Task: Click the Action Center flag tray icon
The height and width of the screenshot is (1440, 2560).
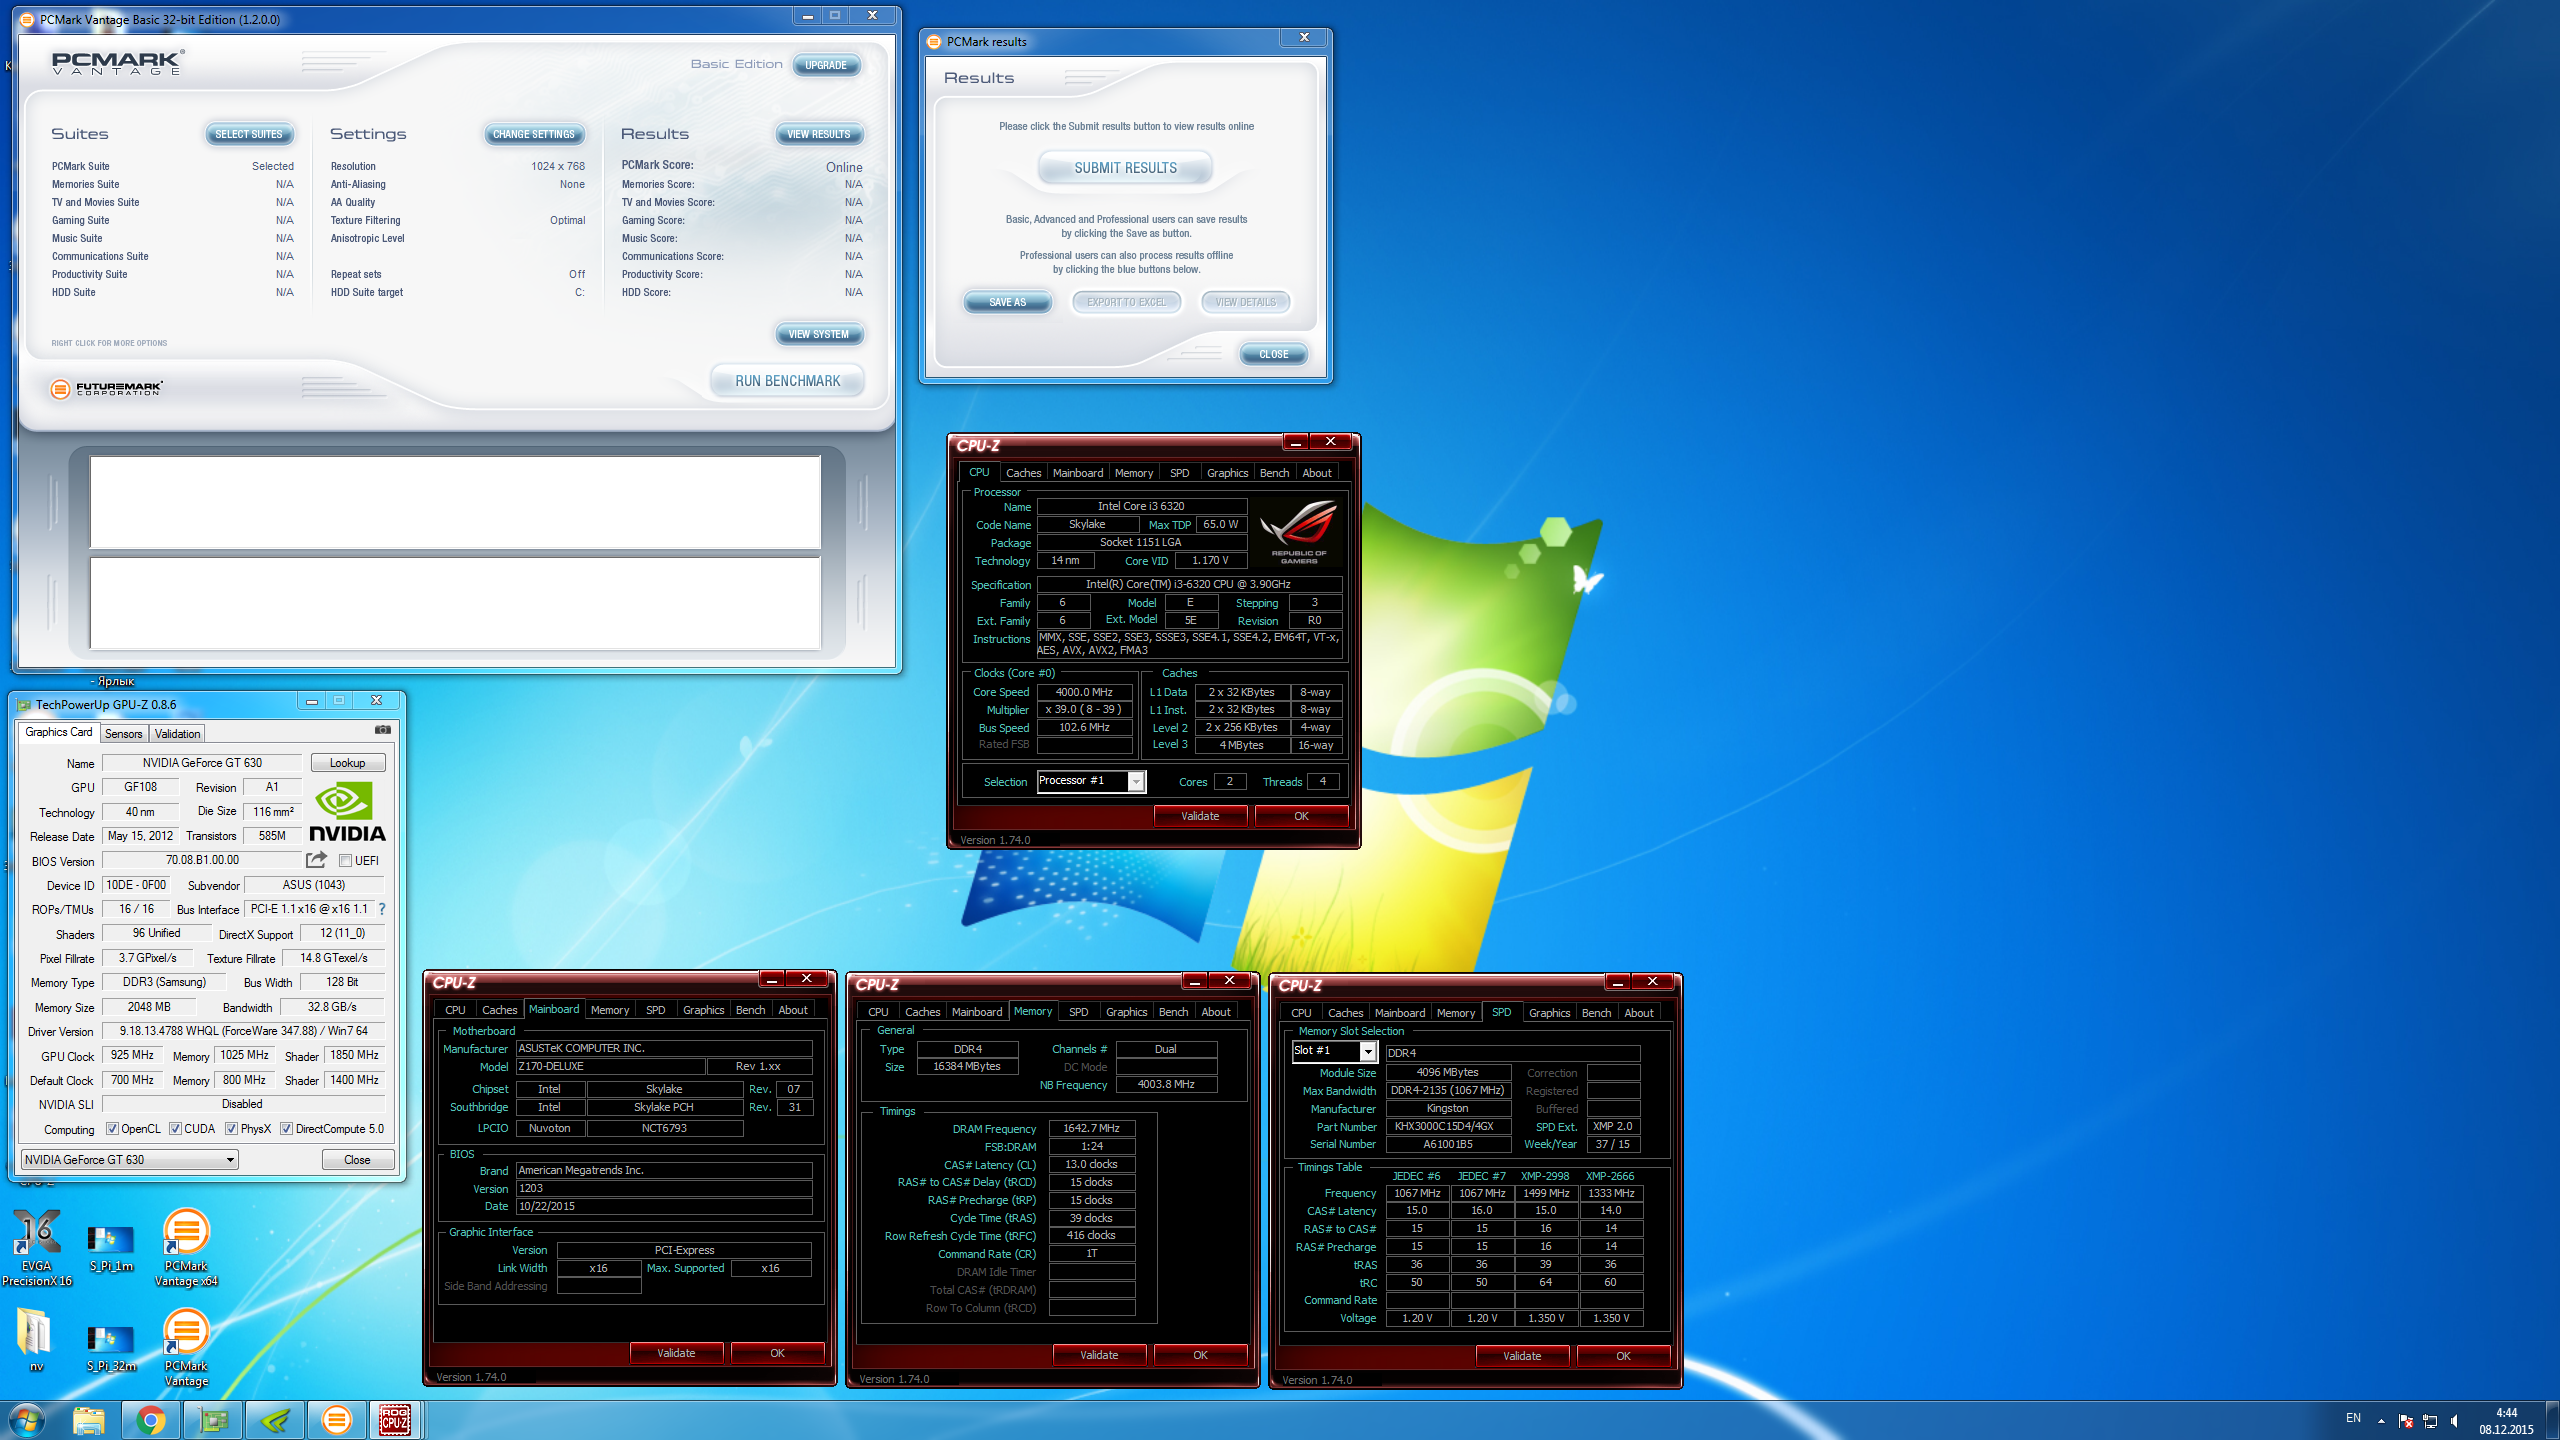Action: pyautogui.click(x=2406, y=1421)
